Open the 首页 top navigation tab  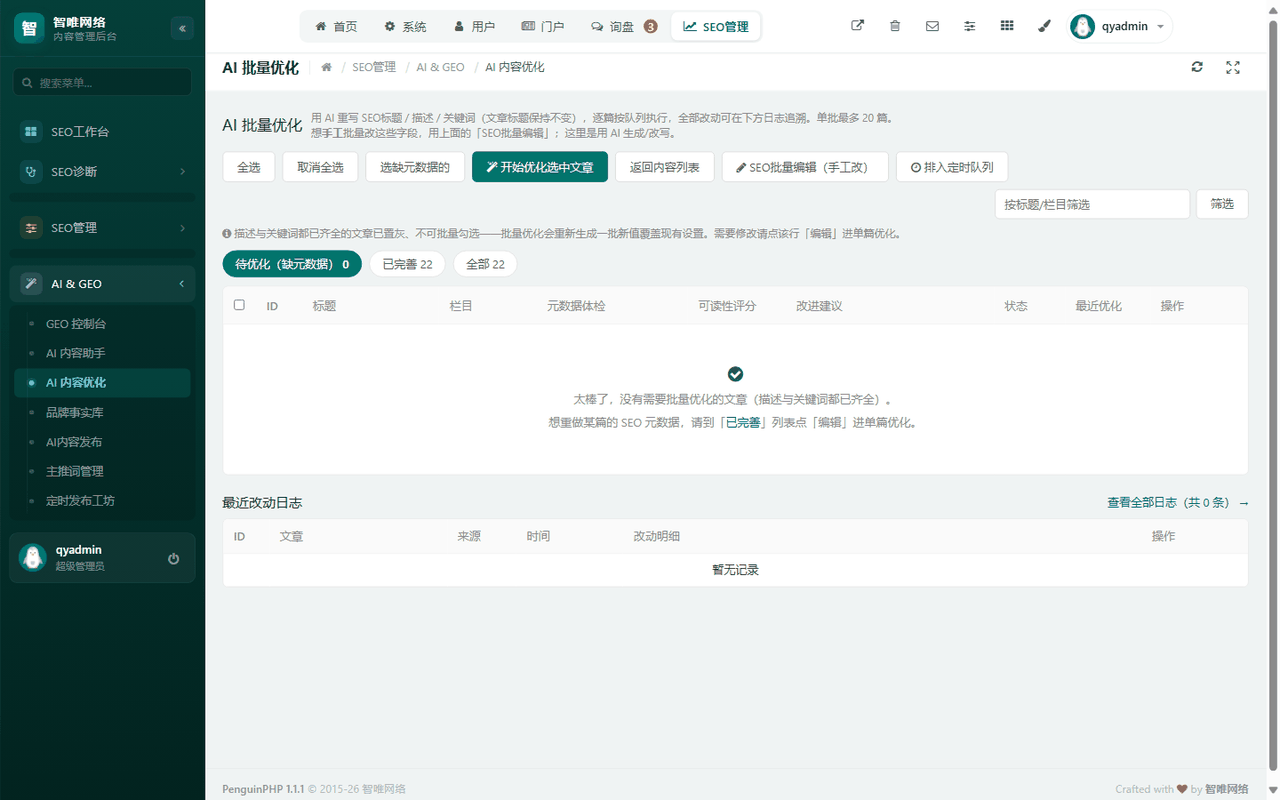(x=336, y=27)
